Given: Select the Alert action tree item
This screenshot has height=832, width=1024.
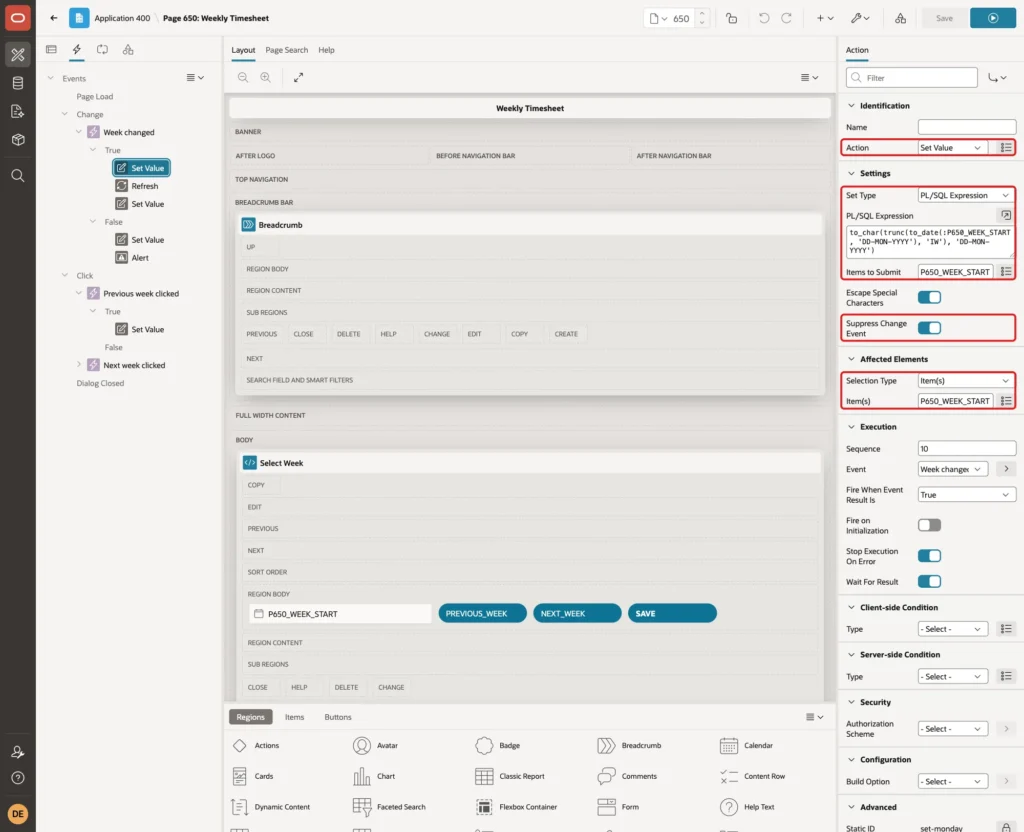Looking at the screenshot, I should [x=133, y=257].
